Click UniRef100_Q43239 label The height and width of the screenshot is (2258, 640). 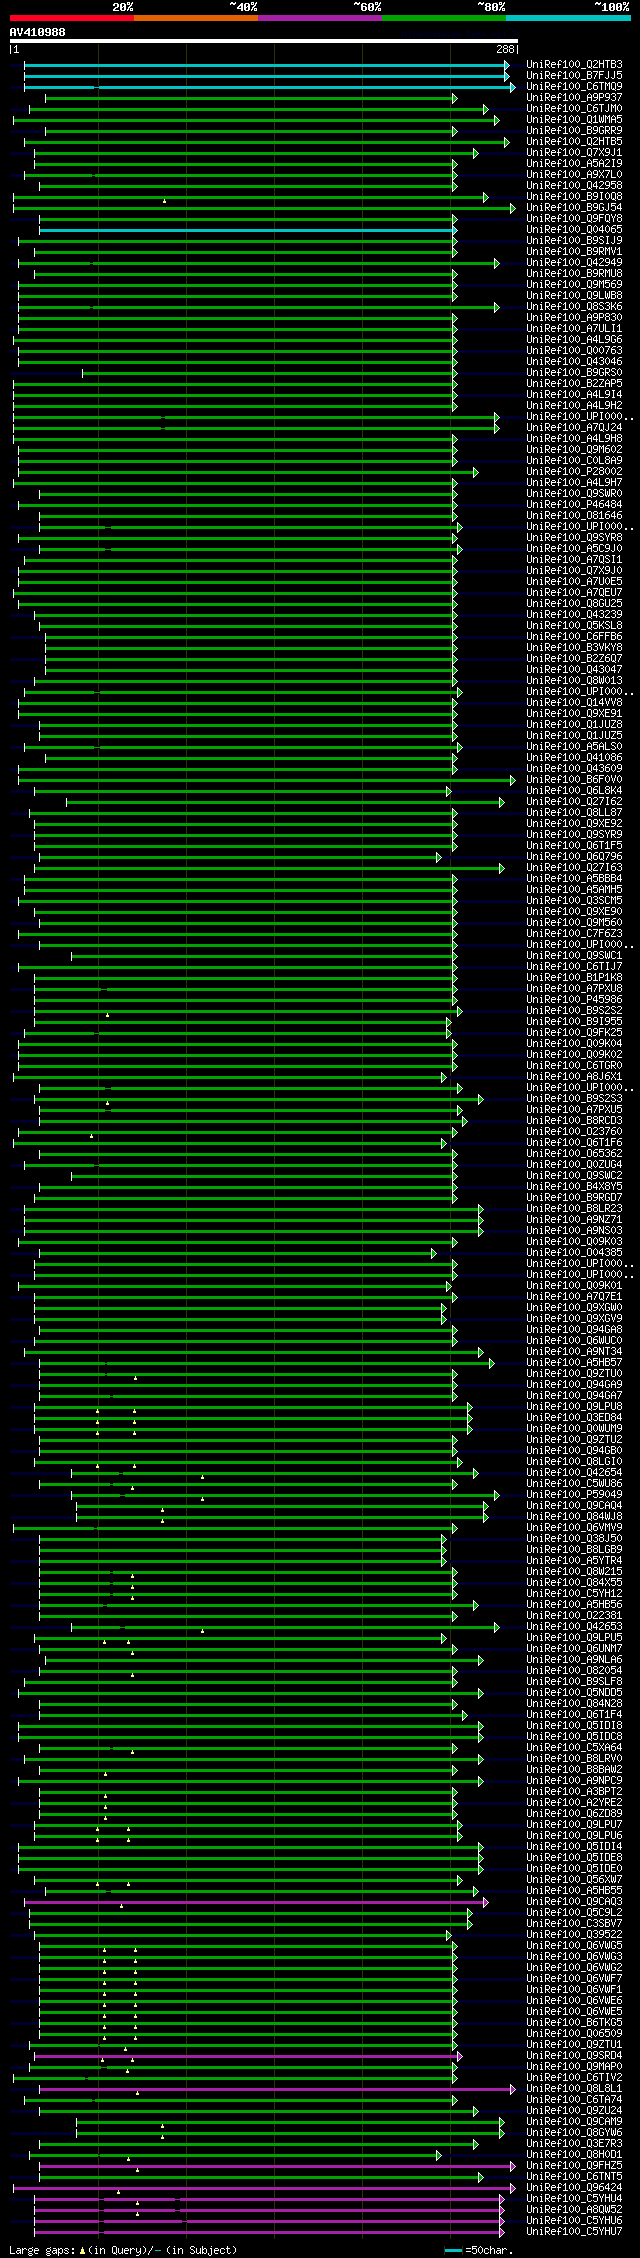(x=574, y=615)
